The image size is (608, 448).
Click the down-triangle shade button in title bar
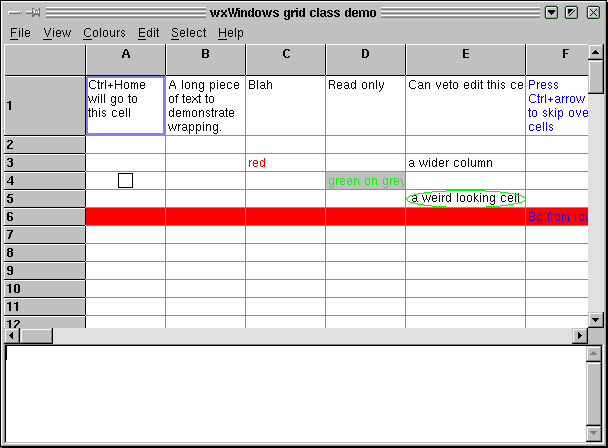(x=551, y=13)
